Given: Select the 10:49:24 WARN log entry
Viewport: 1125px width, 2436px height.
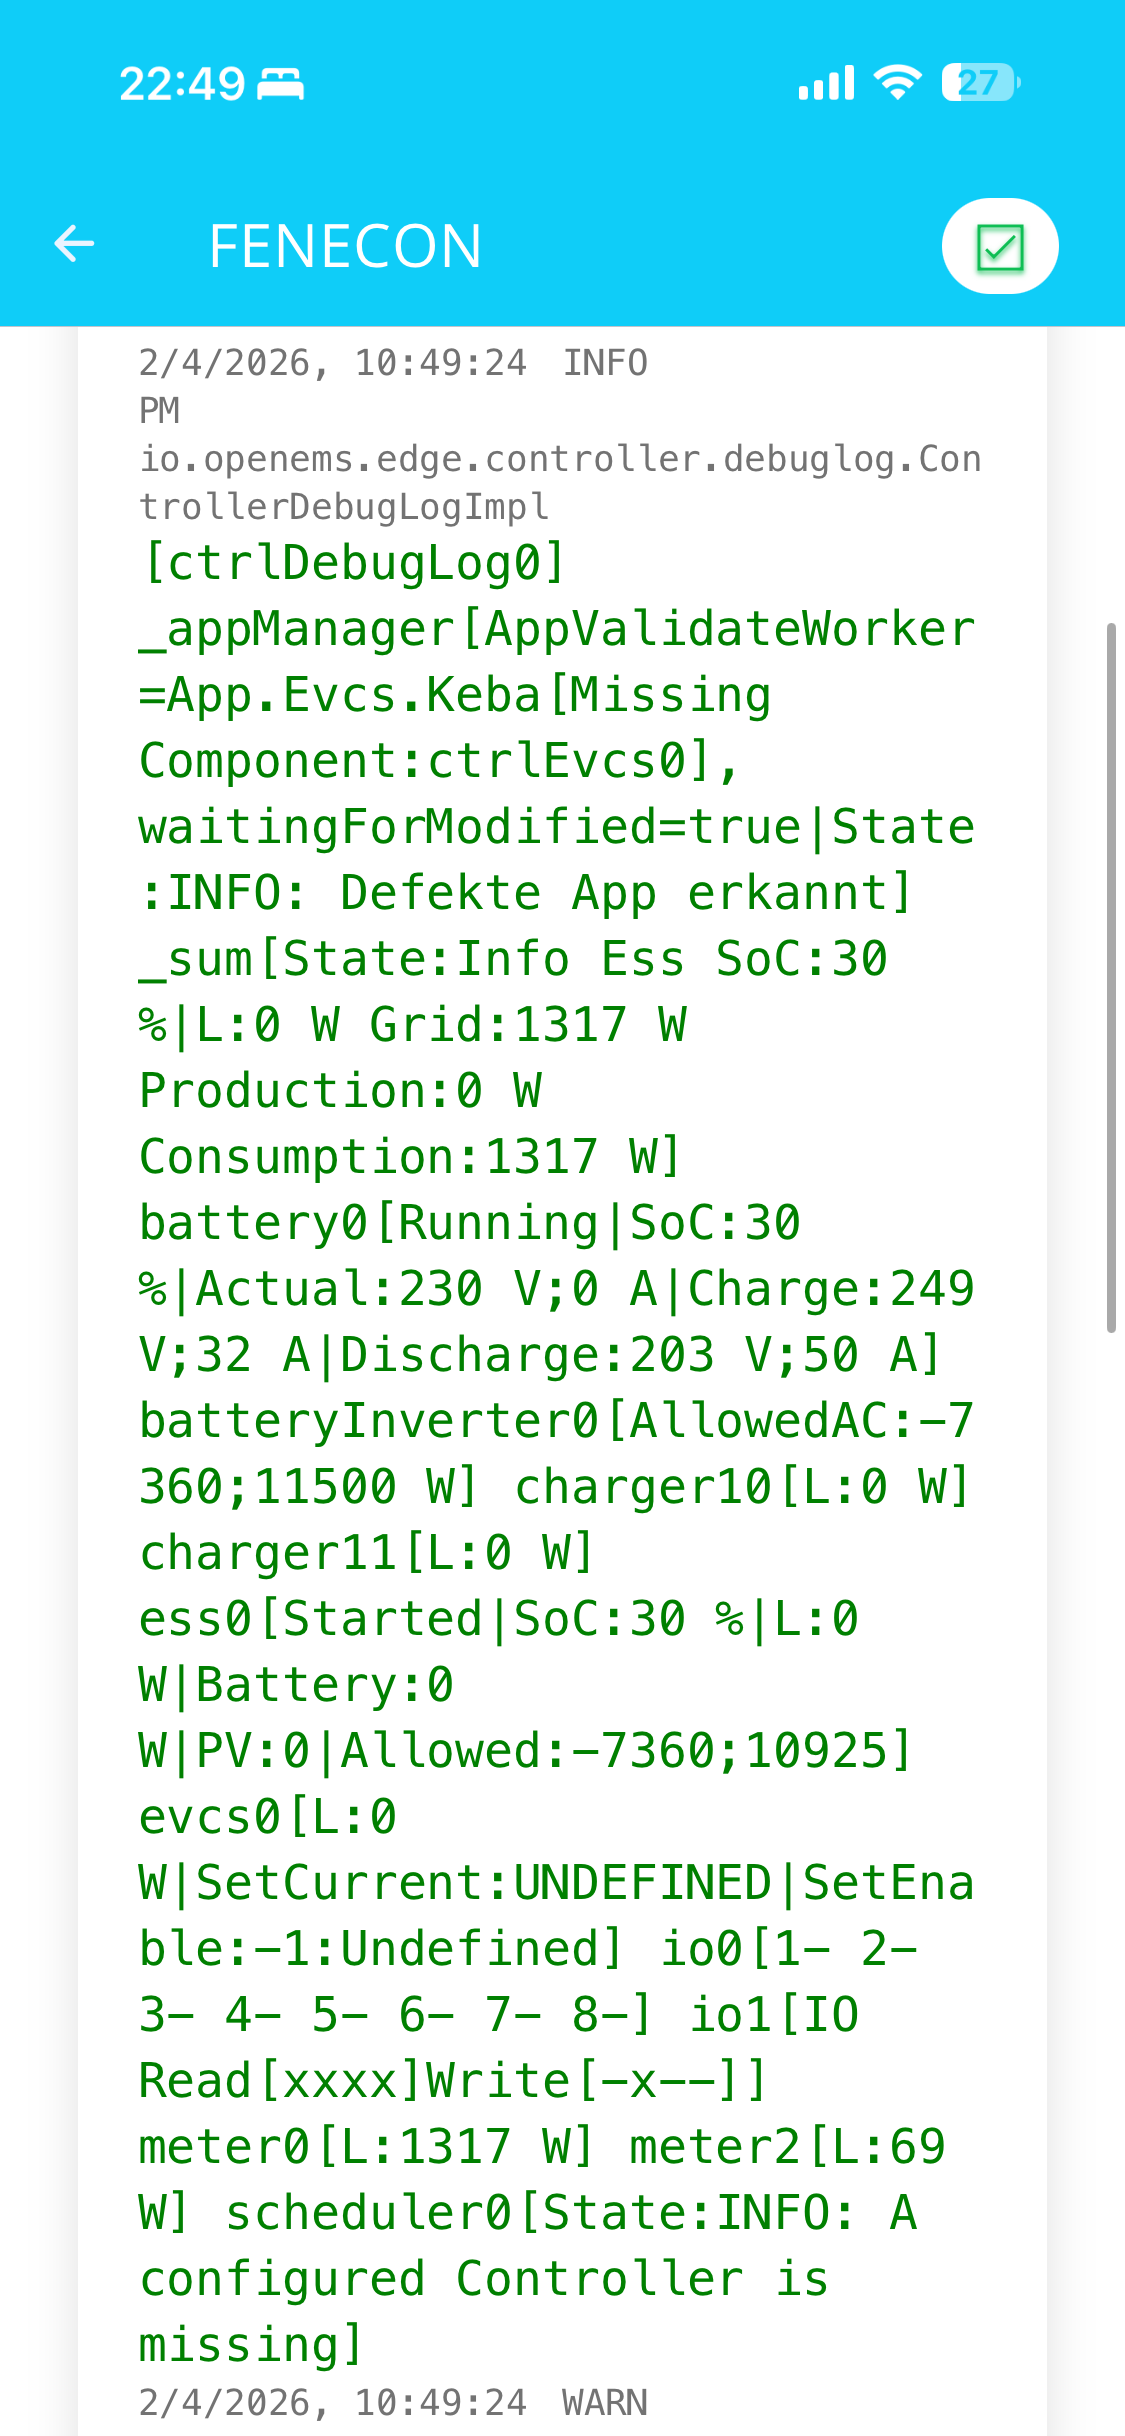Looking at the screenshot, I should tap(393, 2402).
